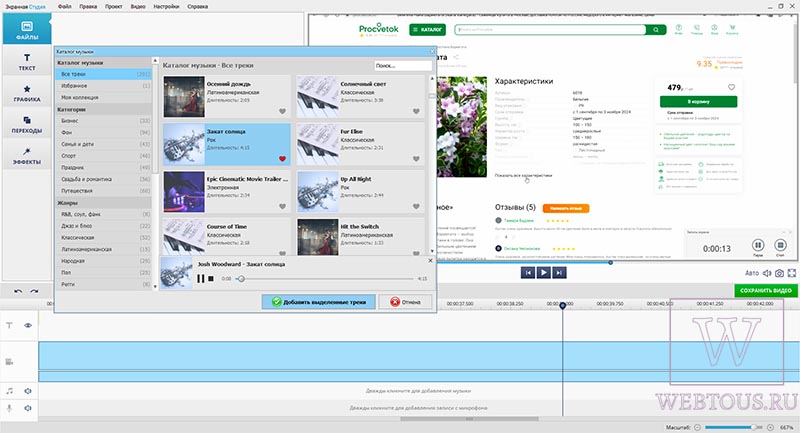Click the undo arrow above the timeline

coord(18,291)
